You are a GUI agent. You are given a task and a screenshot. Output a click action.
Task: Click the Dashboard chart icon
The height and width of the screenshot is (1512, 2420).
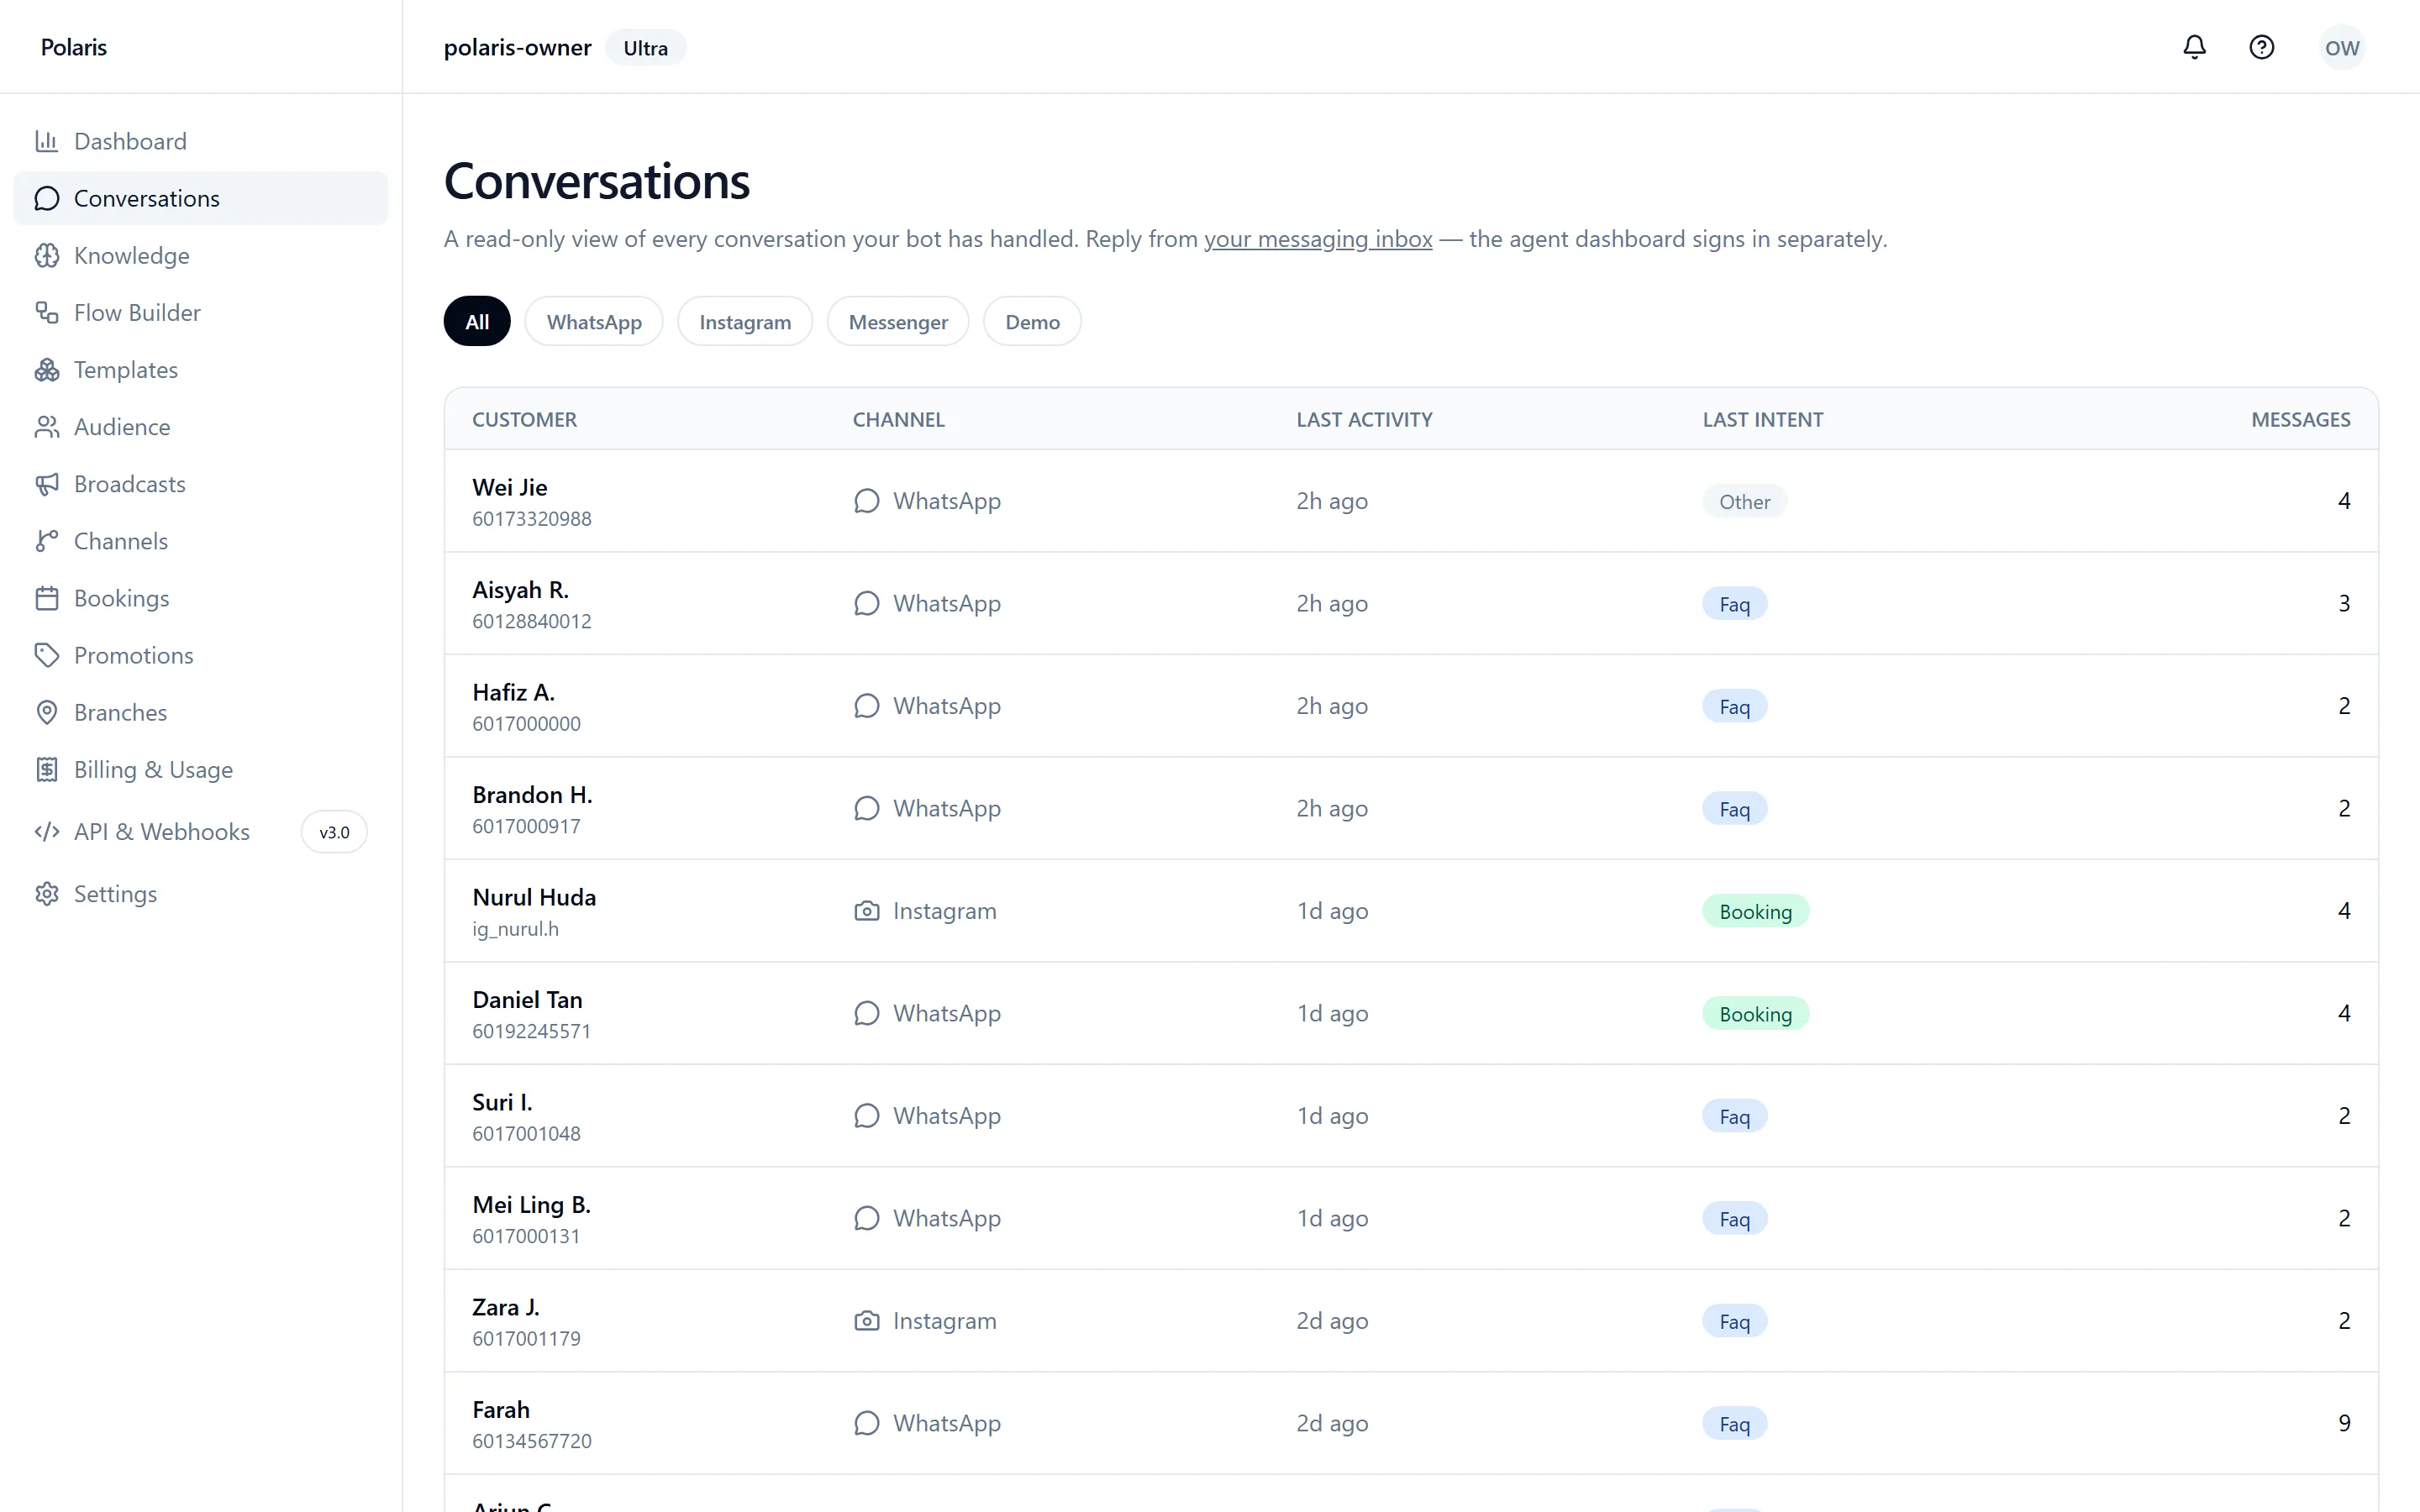(46, 141)
